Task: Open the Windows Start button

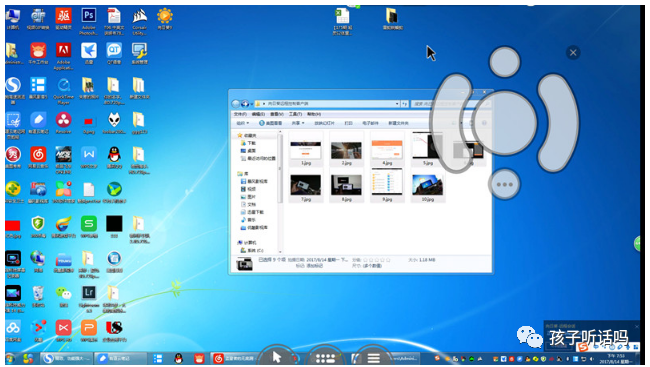Action: point(10,358)
